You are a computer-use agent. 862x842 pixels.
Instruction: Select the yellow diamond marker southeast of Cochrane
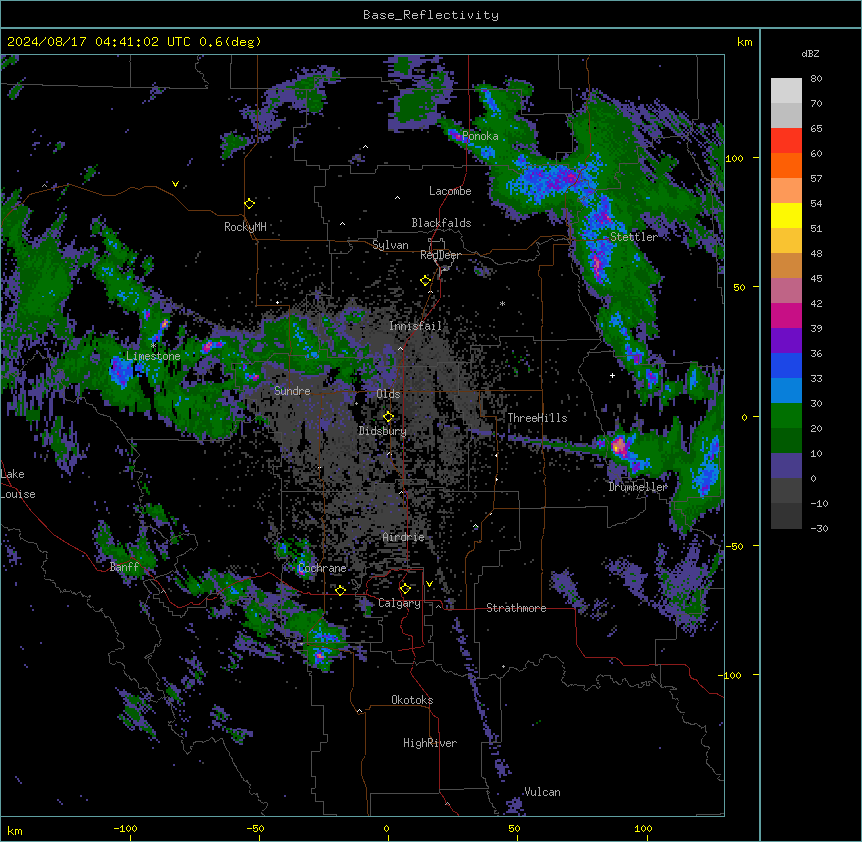coord(340,590)
